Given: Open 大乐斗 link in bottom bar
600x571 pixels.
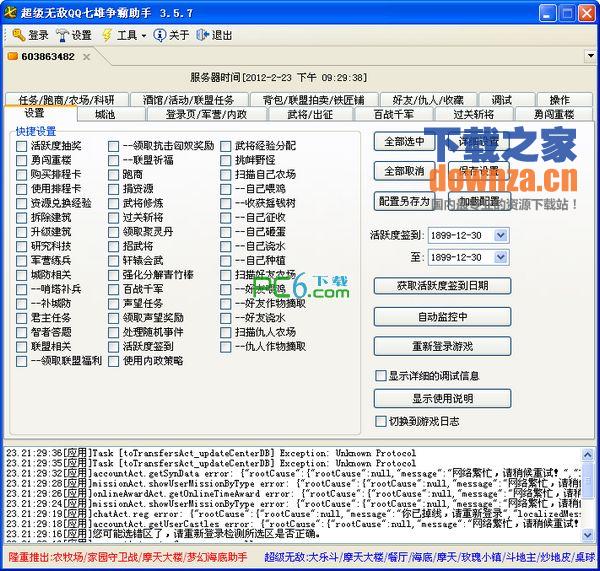Looking at the screenshot, I should (323, 557).
